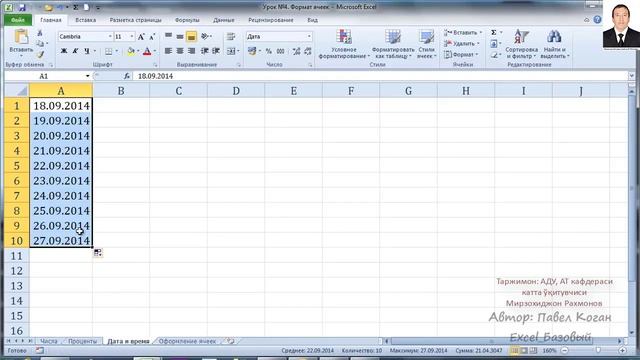The image size is (640, 360).
Task: Click the zoom slider handle
Action: pyautogui.click(x=598, y=351)
